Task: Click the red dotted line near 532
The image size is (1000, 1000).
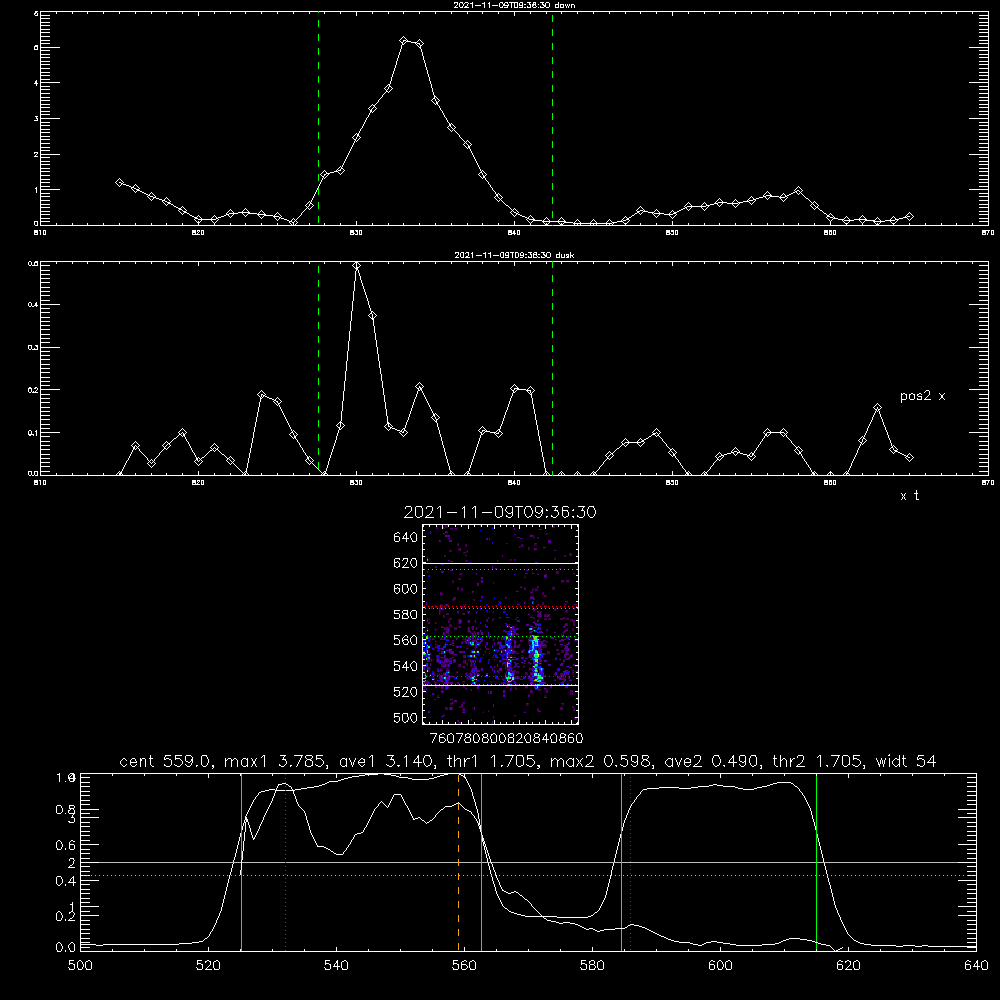Action: pos(286,862)
